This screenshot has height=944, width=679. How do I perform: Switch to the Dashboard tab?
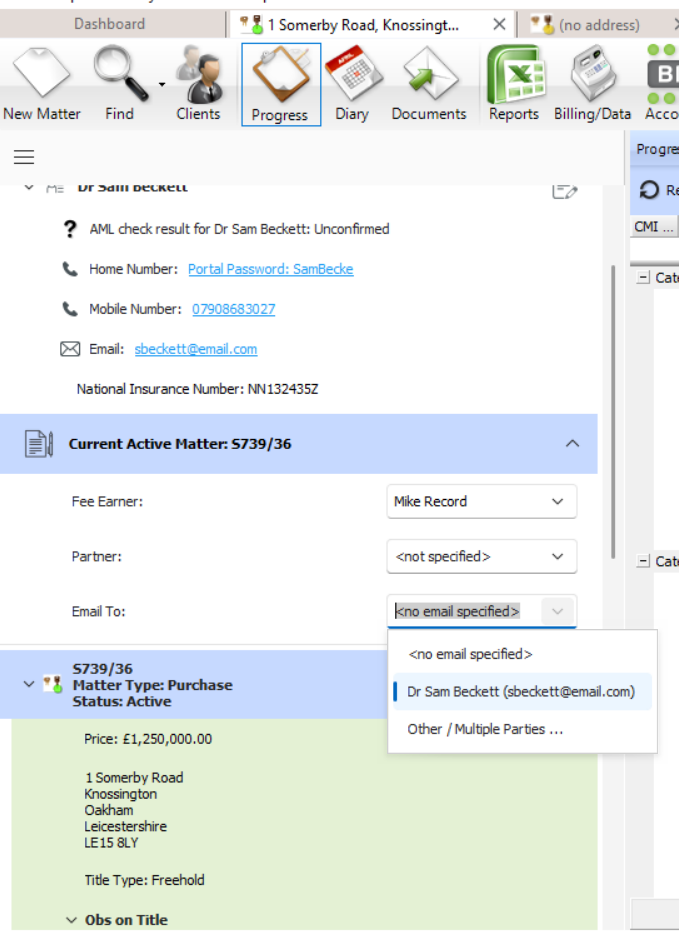click(x=109, y=24)
